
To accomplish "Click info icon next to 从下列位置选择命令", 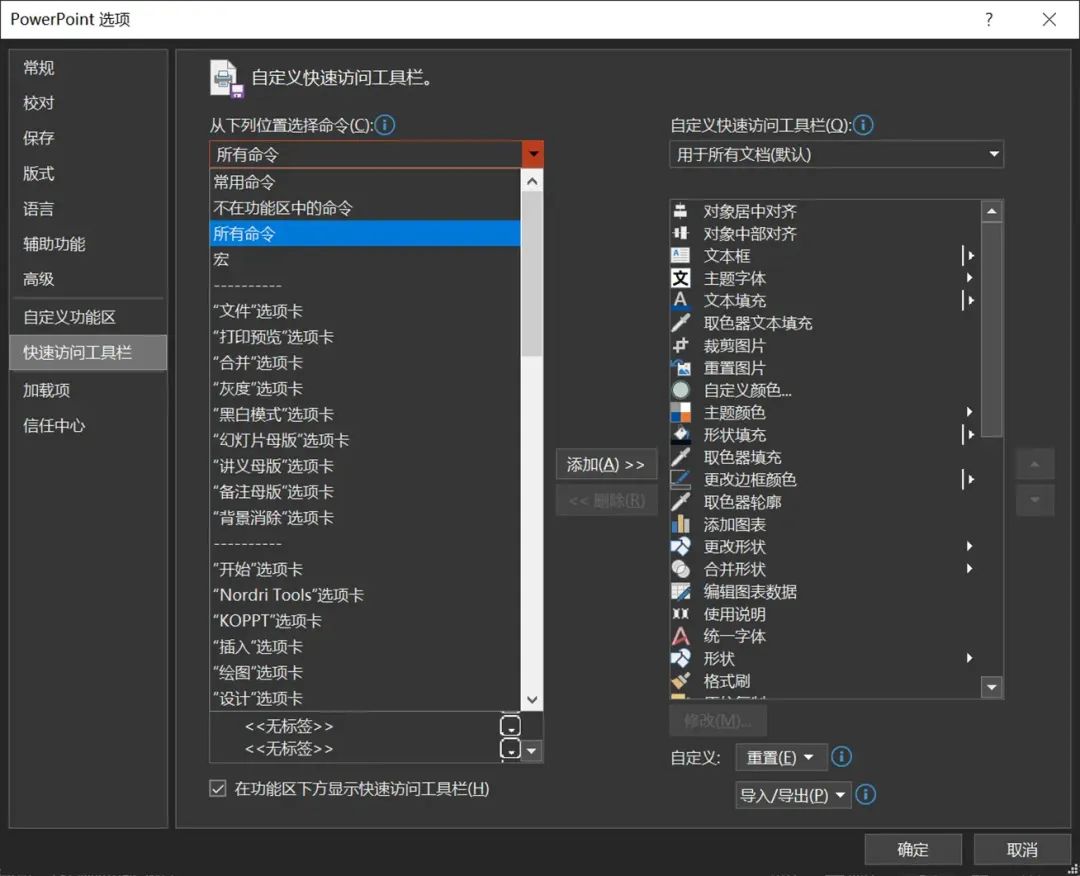I will click(x=384, y=125).
